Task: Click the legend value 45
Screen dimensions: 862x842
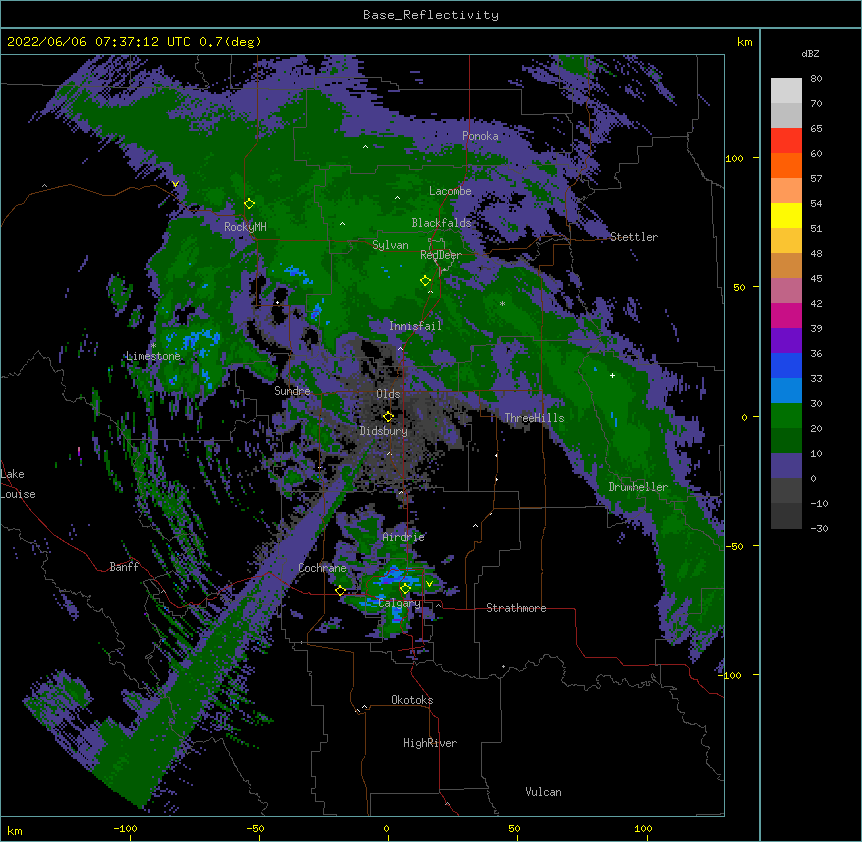Action: tap(816, 278)
